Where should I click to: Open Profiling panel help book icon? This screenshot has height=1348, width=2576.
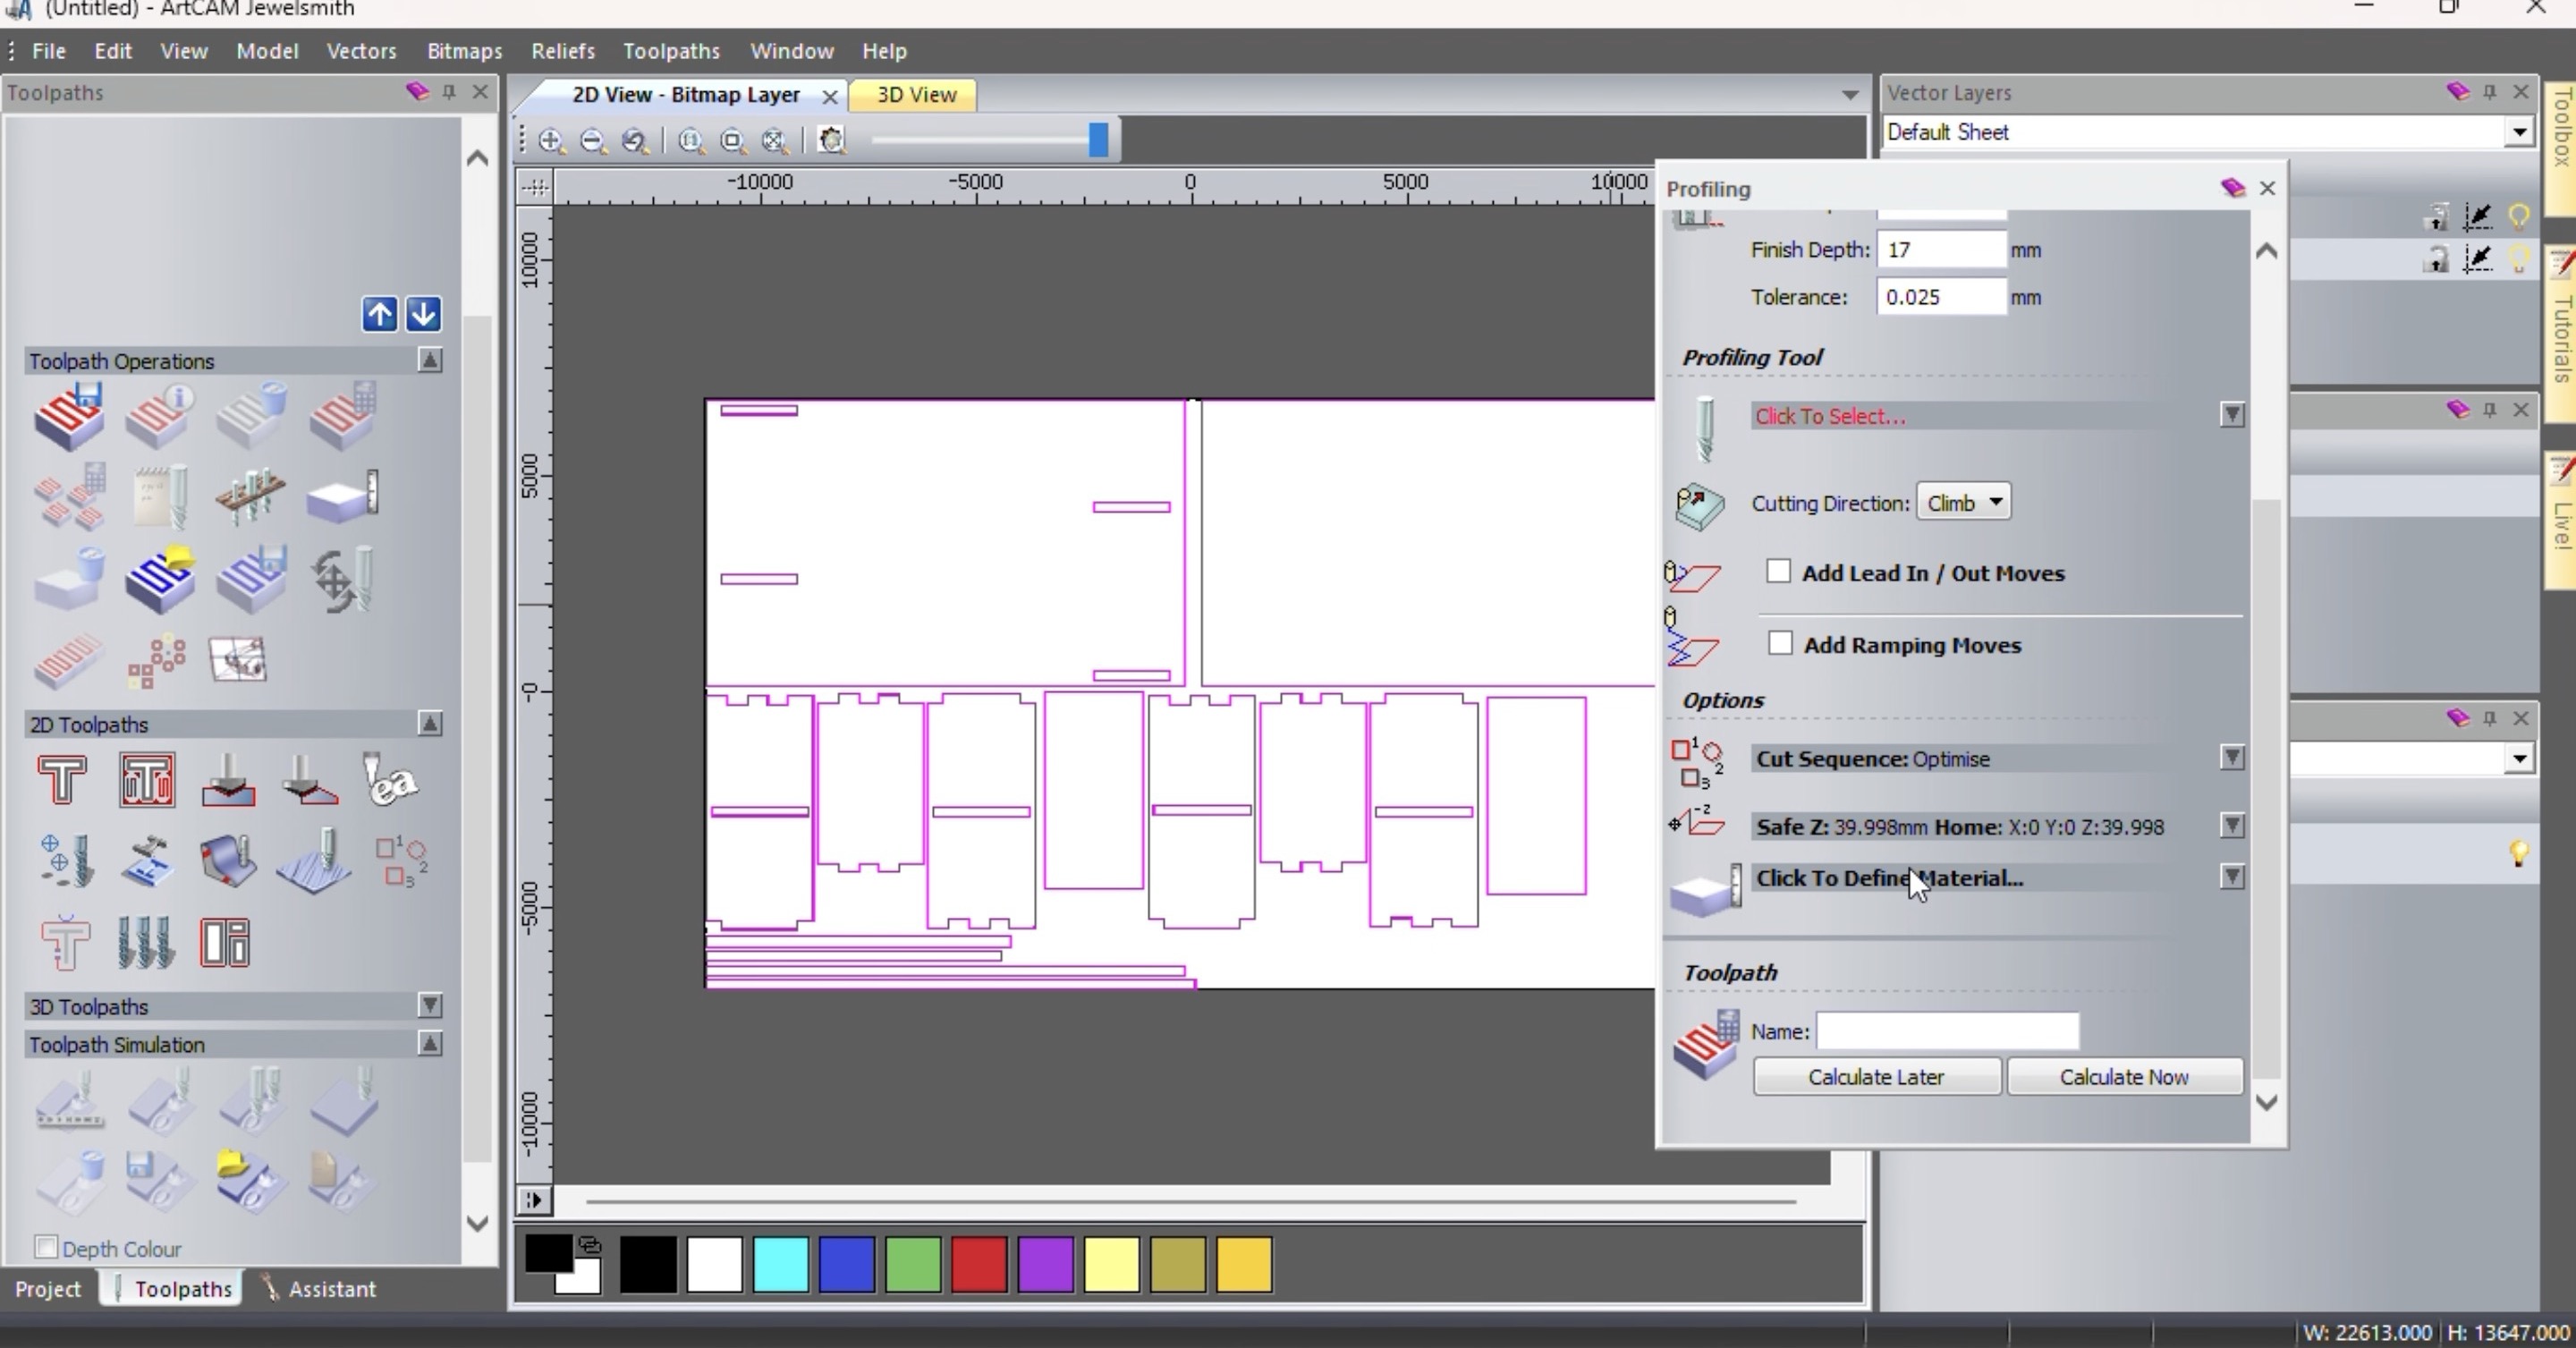coord(2232,188)
